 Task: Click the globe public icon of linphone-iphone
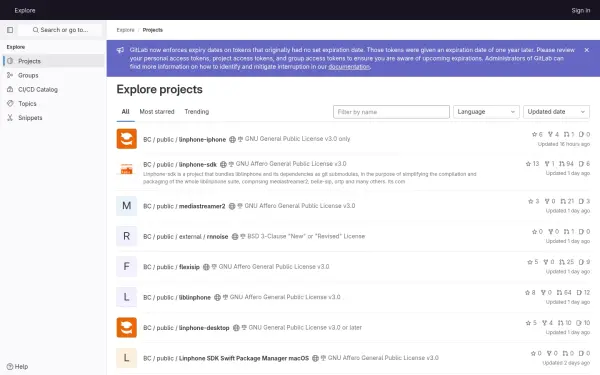point(232,139)
